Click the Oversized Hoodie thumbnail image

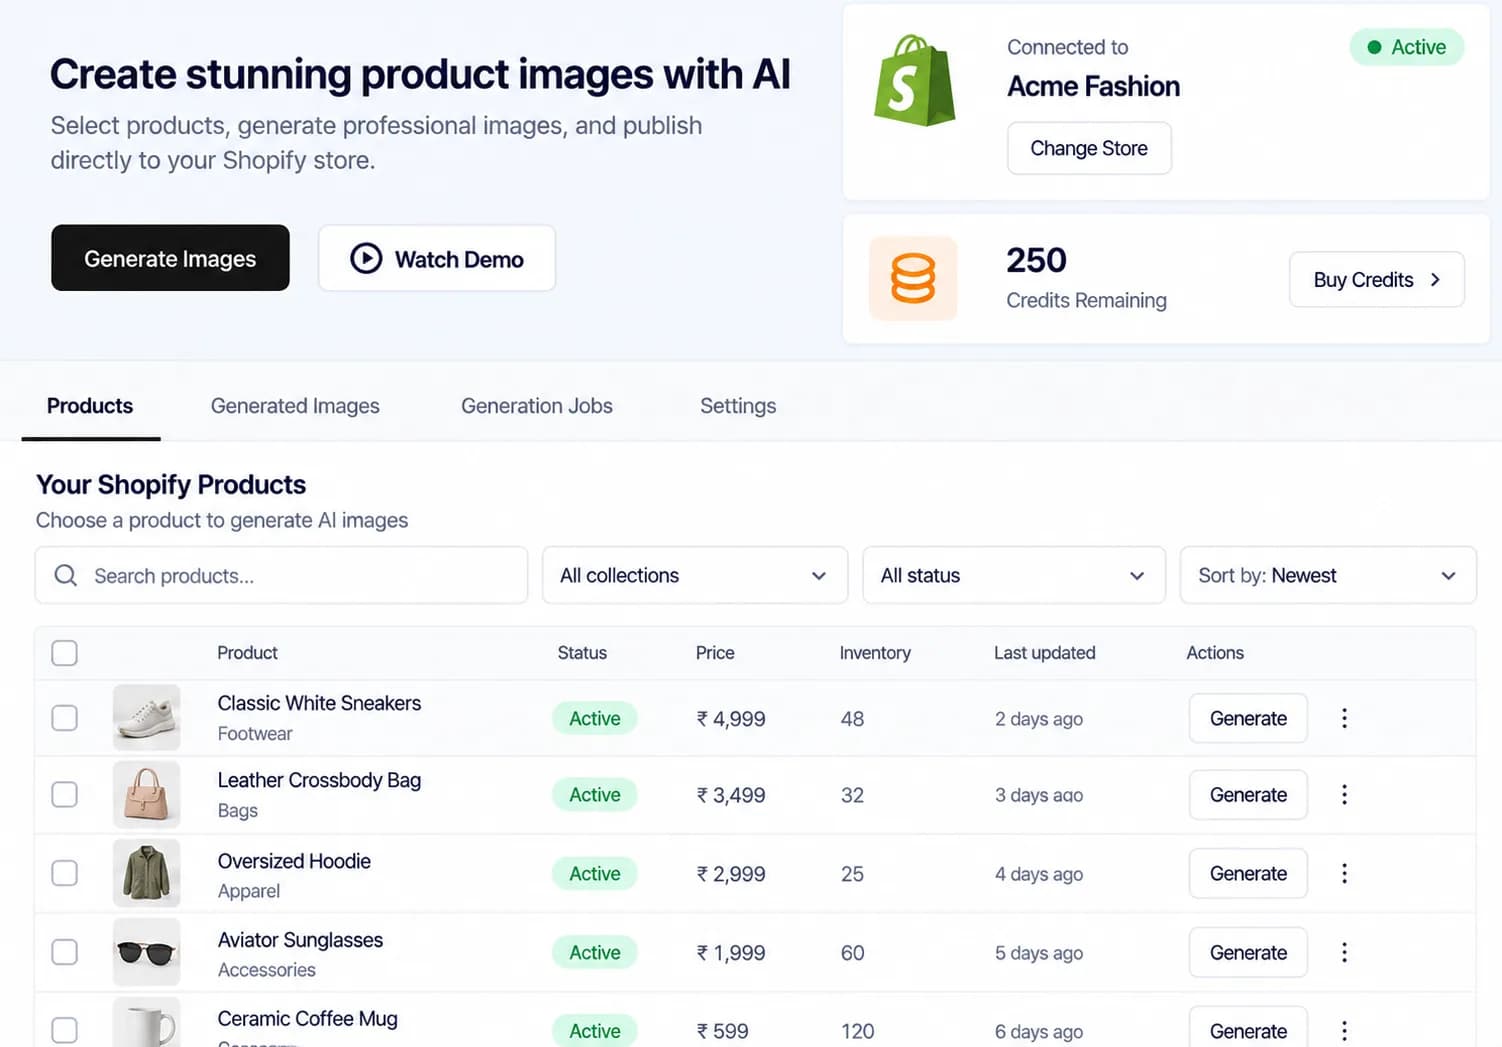pyautogui.click(x=146, y=873)
